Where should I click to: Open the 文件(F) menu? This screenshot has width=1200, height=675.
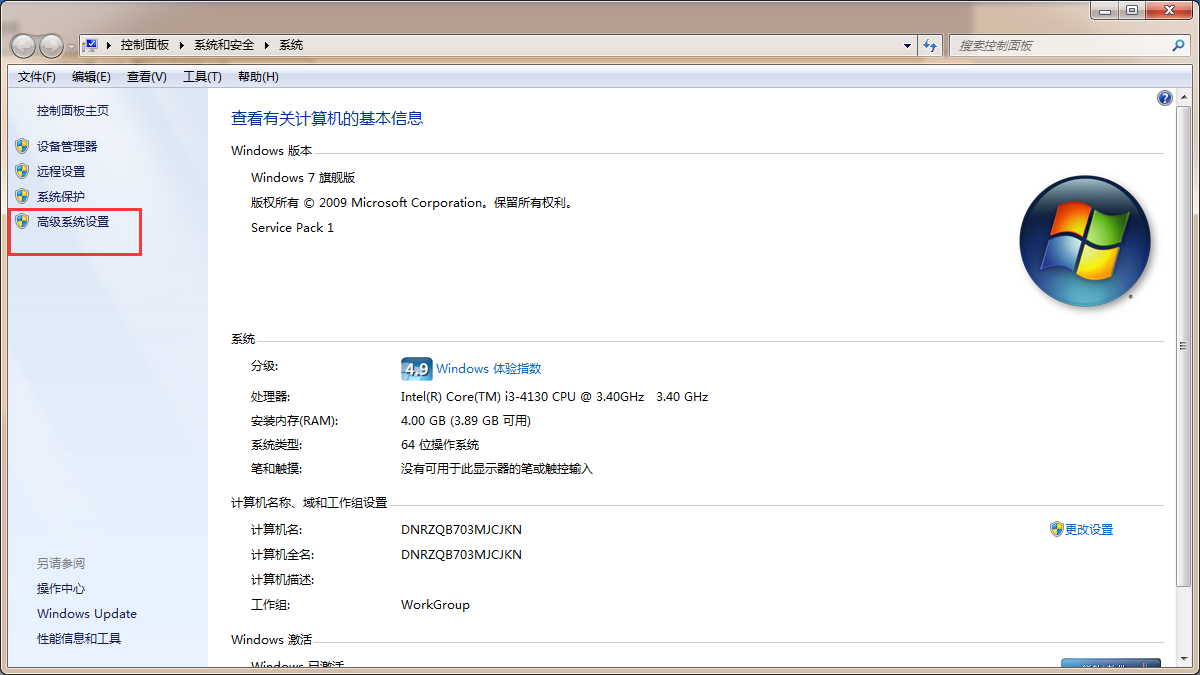tap(37, 77)
